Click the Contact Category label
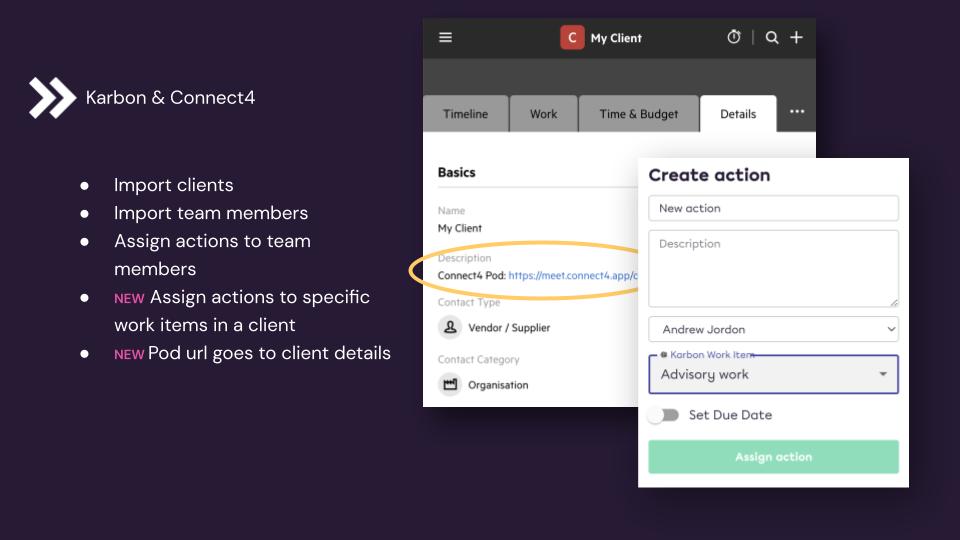This screenshot has width=960, height=540. [x=479, y=359]
